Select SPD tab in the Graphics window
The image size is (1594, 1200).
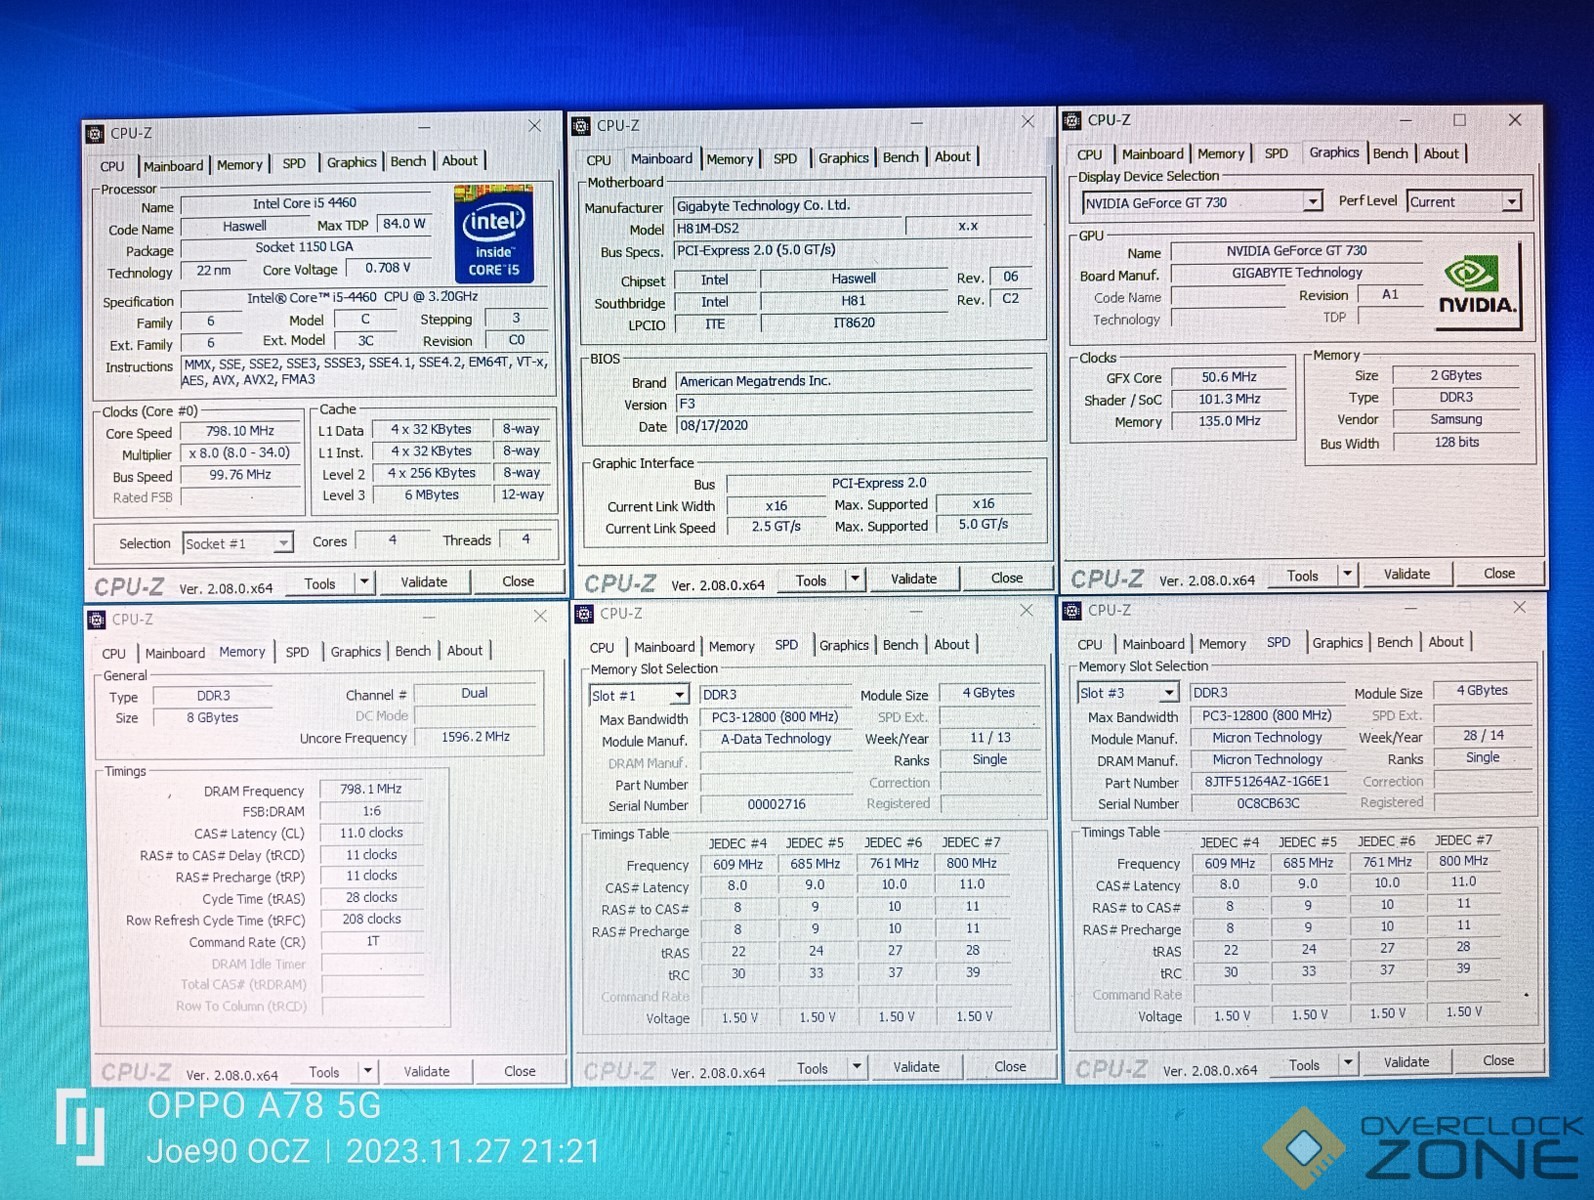coord(1276,154)
